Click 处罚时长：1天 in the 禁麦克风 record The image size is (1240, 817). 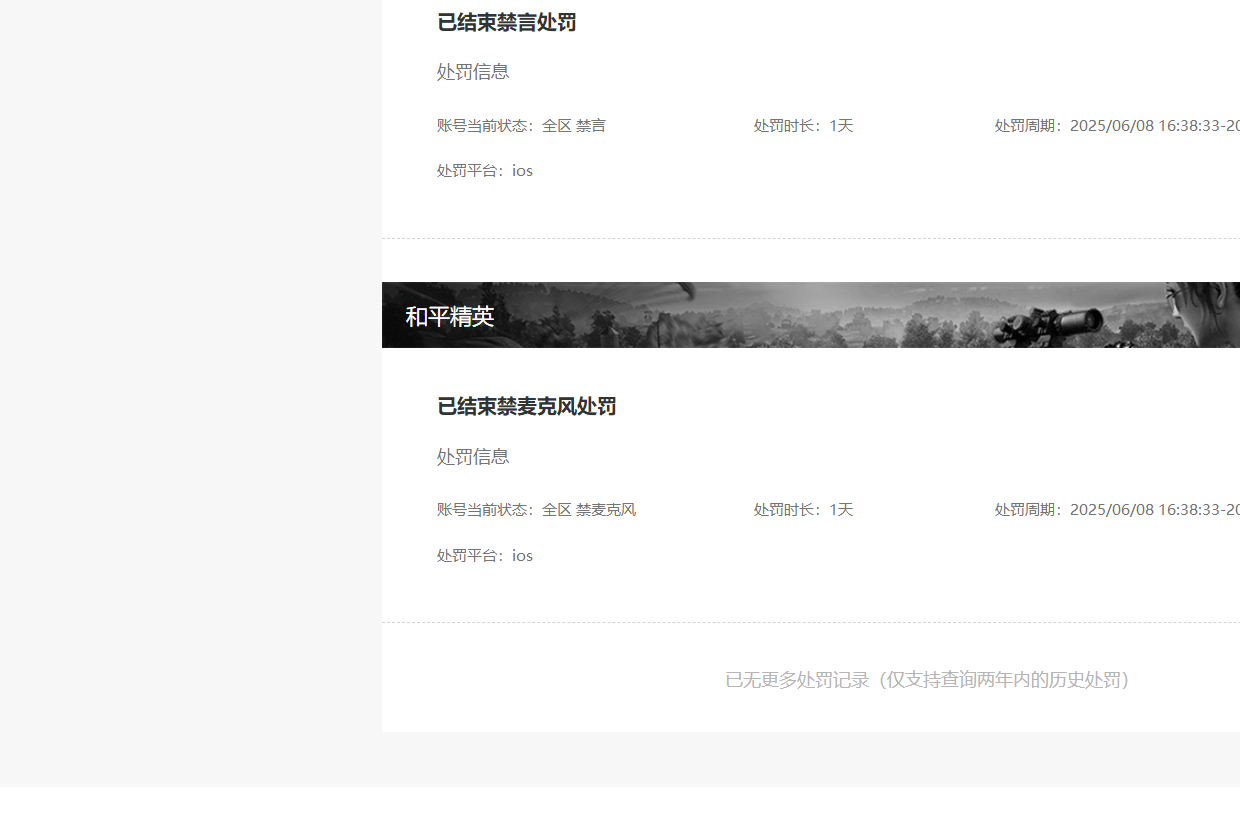pos(803,510)
